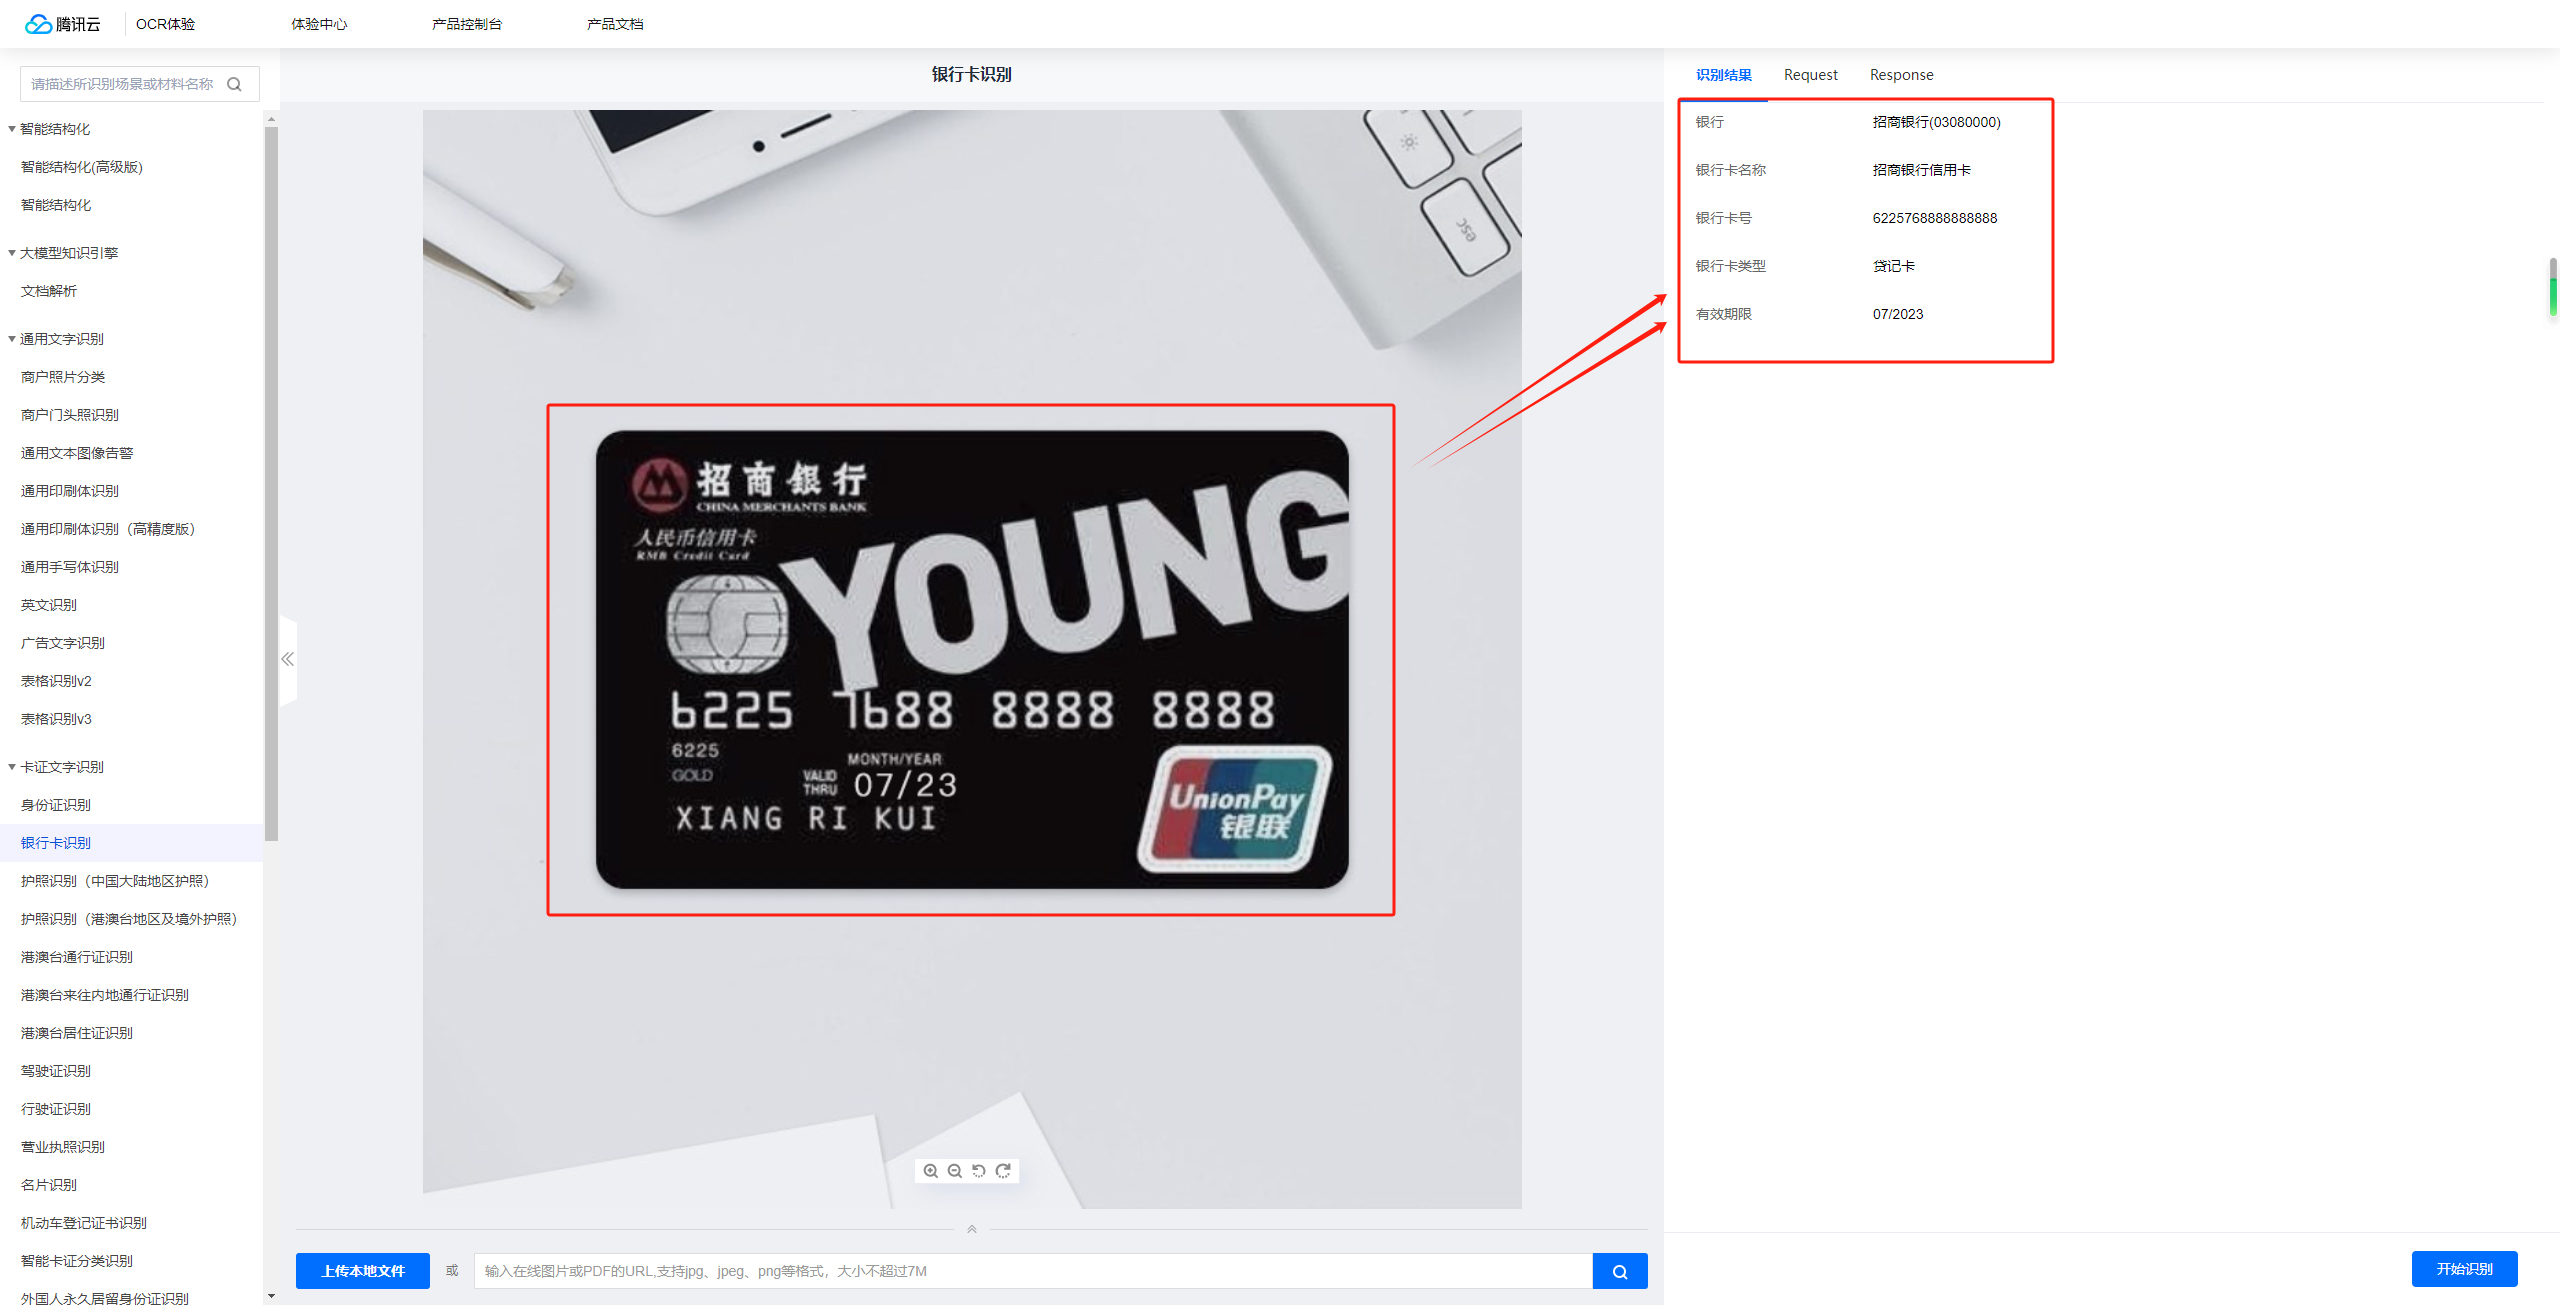
Task: Select 营业执照识别 in sidebar
Action: pos(63,1147)
